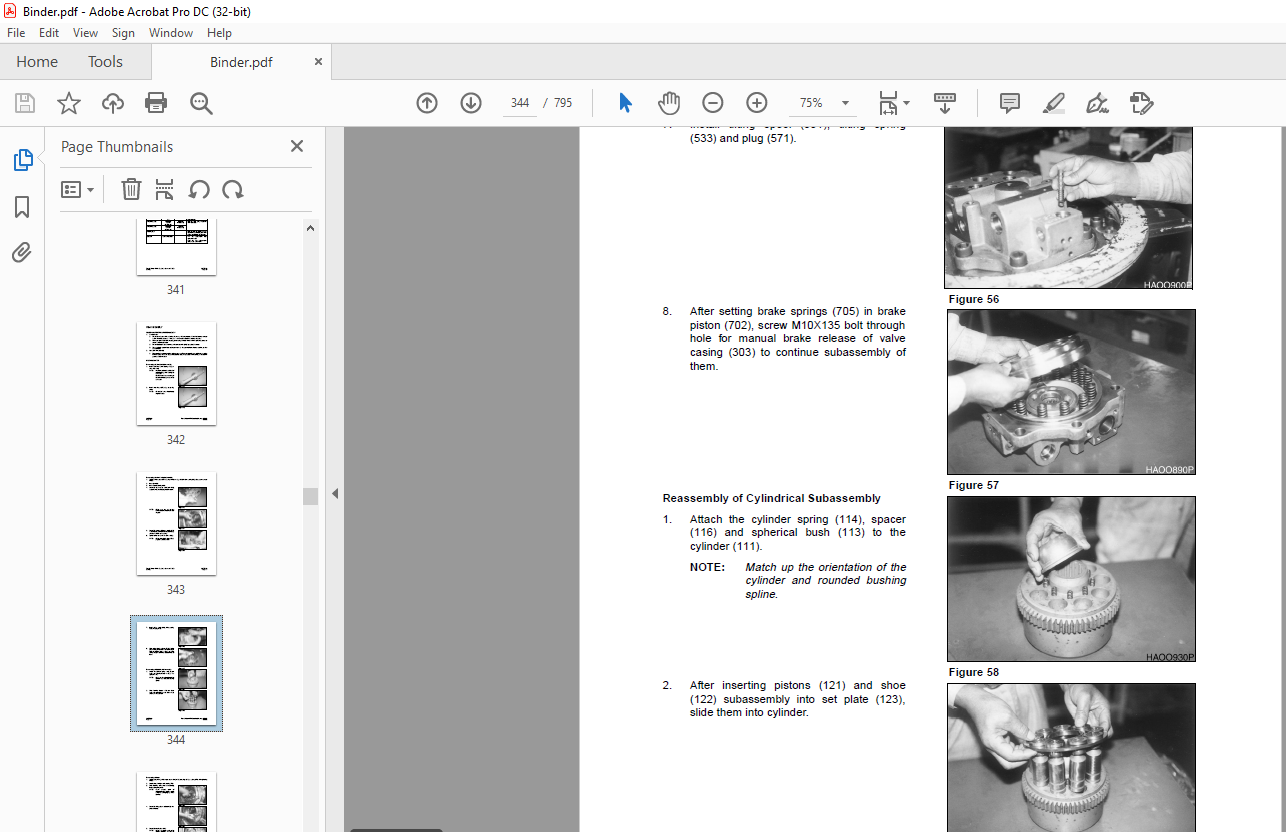This screenshot has height=832, width=1286.
Task: Open the View menu
Action: pyautogui.click(x=85, y=33)
